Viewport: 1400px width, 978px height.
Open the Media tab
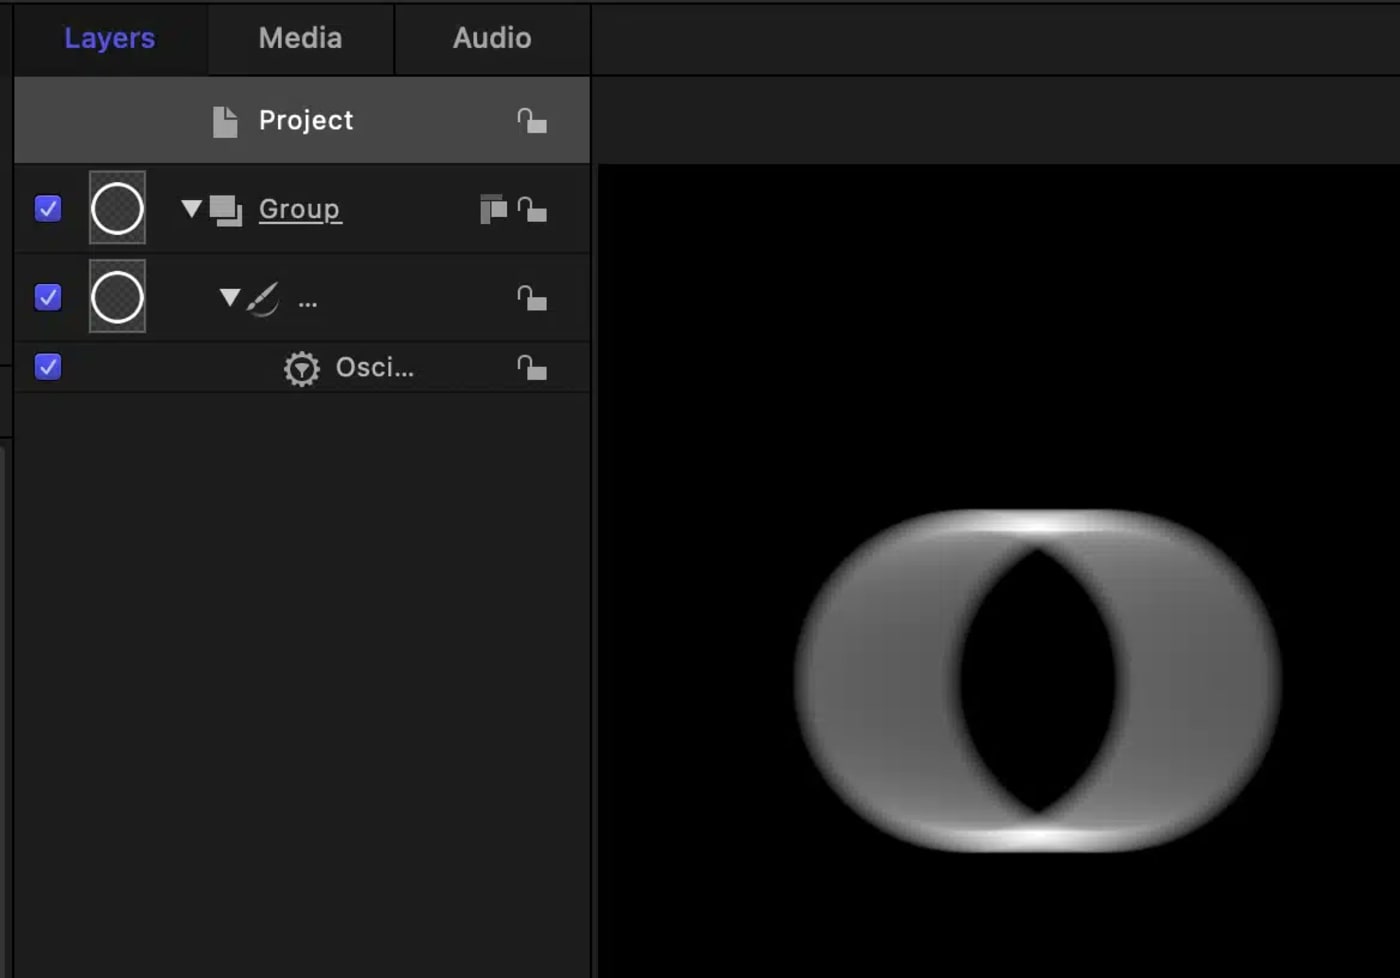click(x=300, y=38)
